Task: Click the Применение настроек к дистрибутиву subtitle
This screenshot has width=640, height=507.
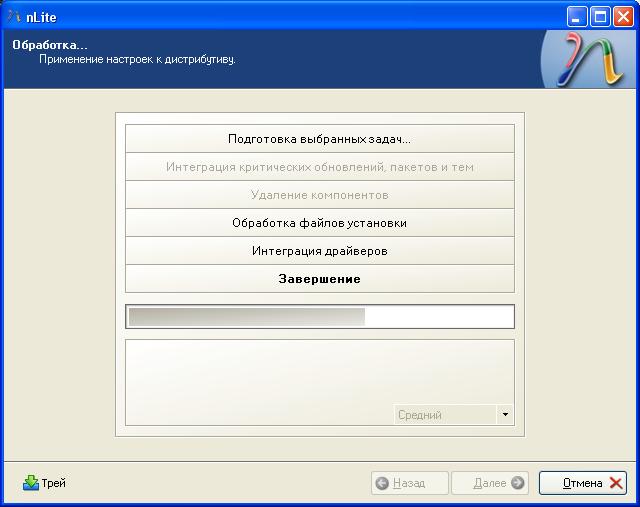Action: (x=137, y=60)
